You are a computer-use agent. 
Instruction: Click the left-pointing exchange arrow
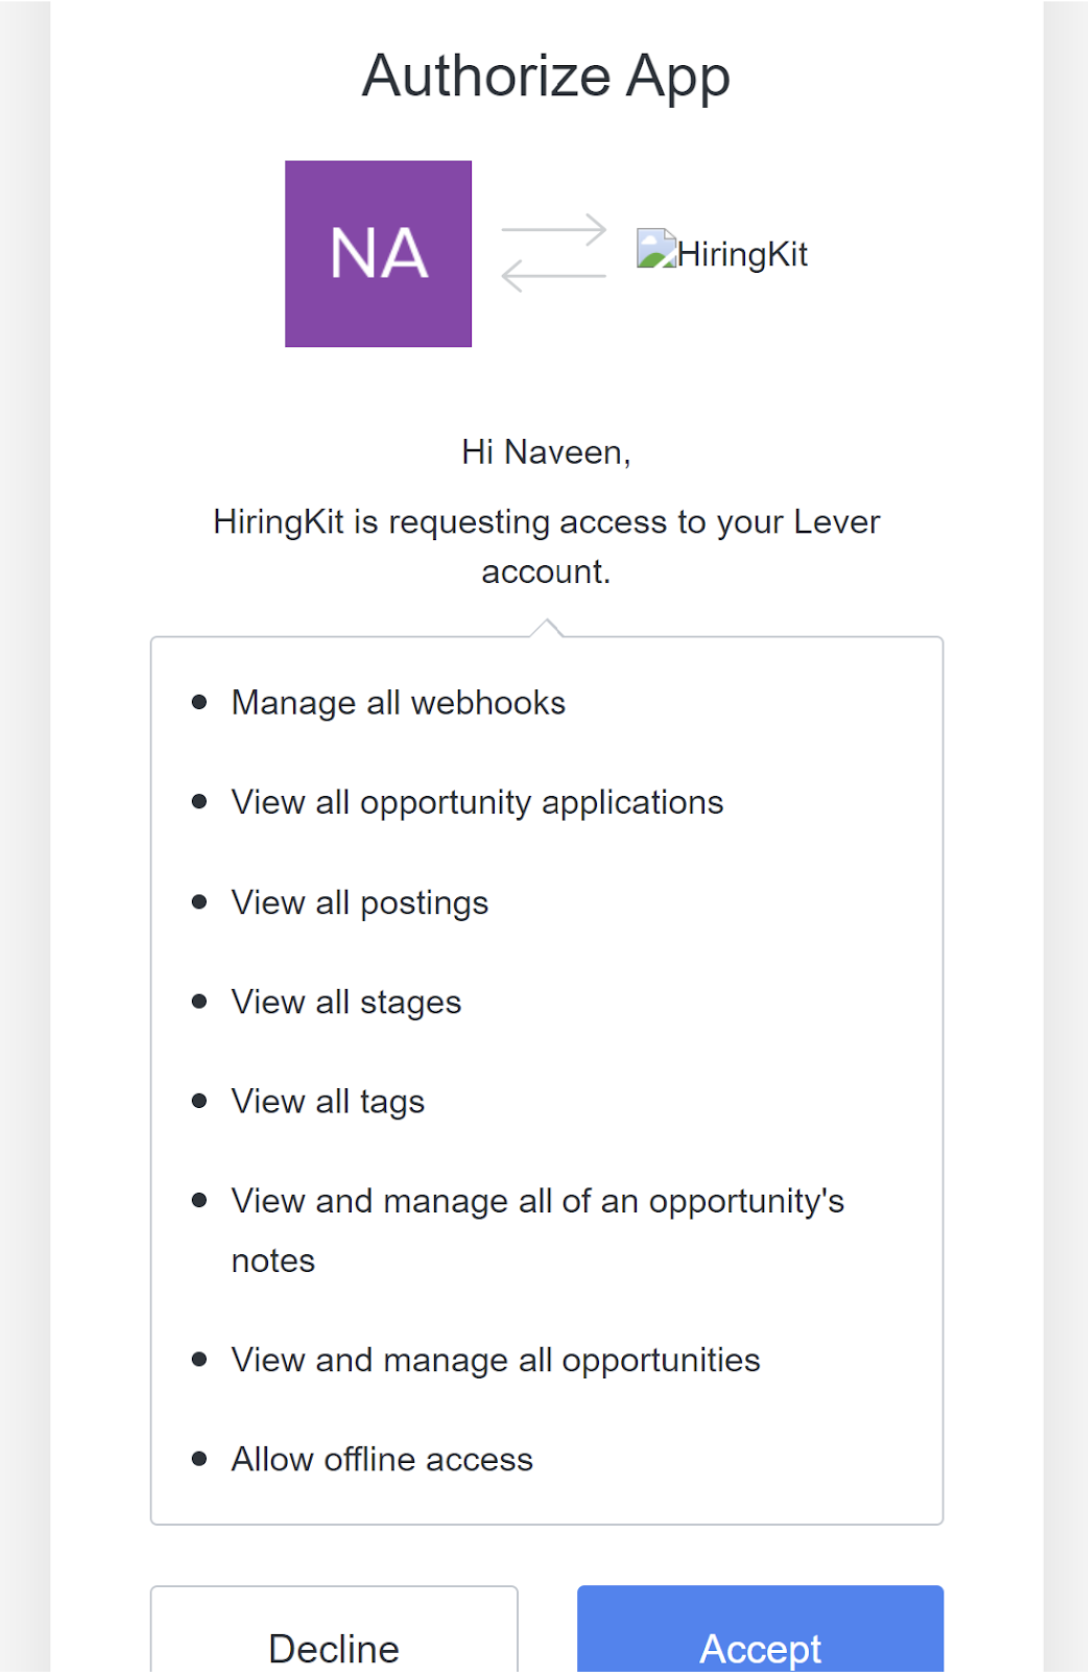tap(554, 275)
